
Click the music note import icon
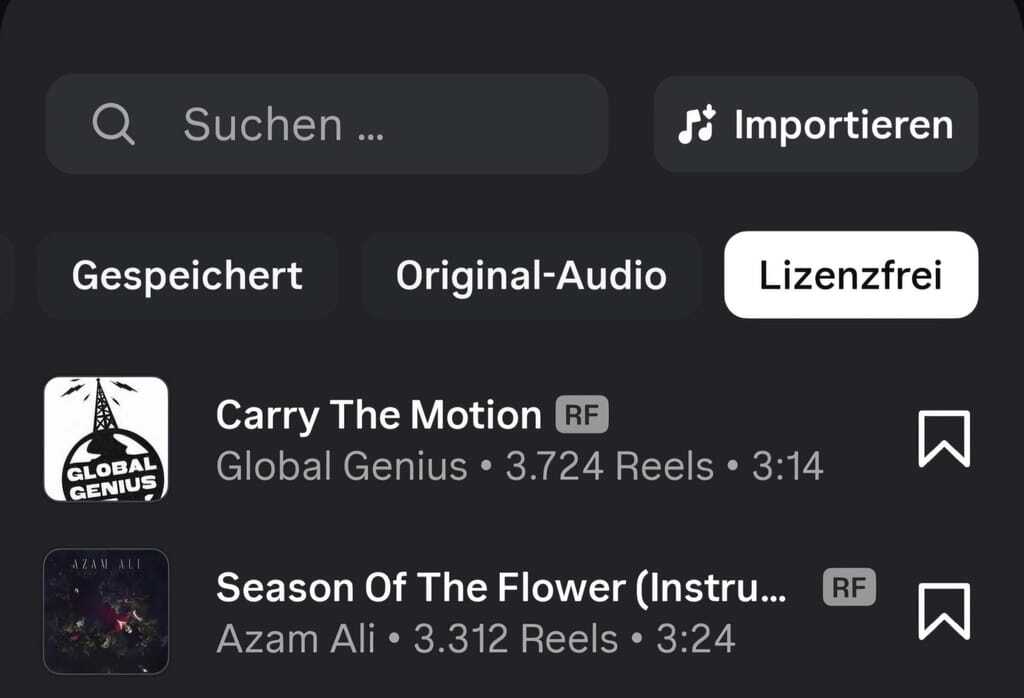pos(697,125)
